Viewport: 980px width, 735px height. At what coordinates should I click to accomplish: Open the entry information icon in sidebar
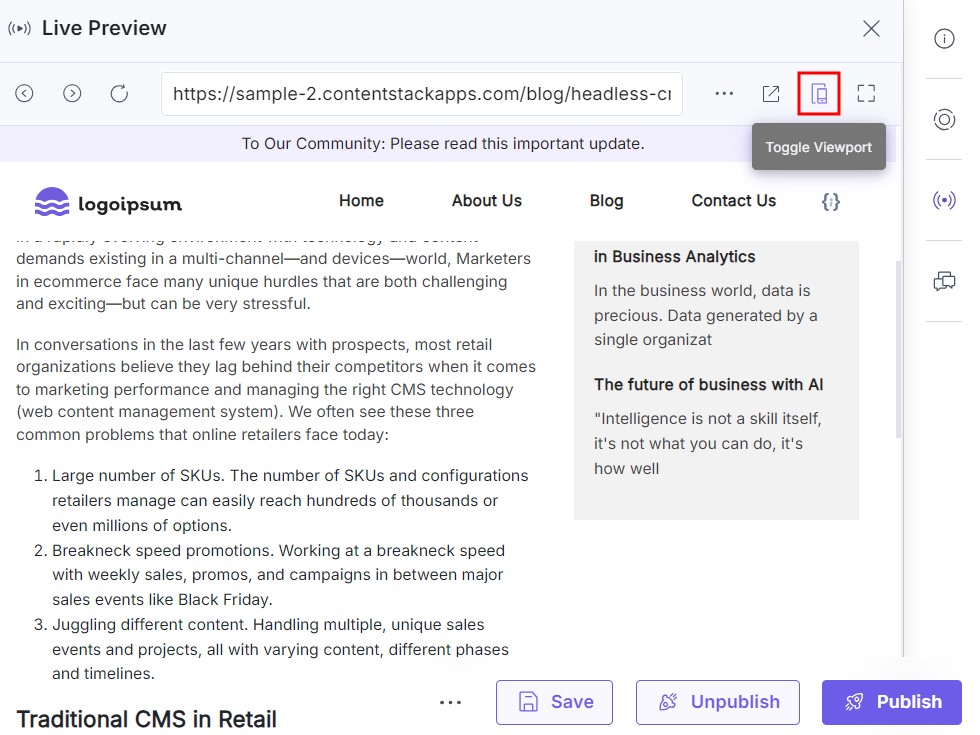(944, 38)
